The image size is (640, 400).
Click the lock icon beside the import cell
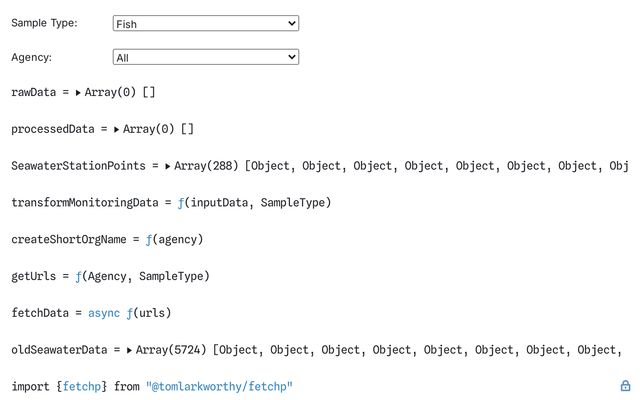coord(625,386)
